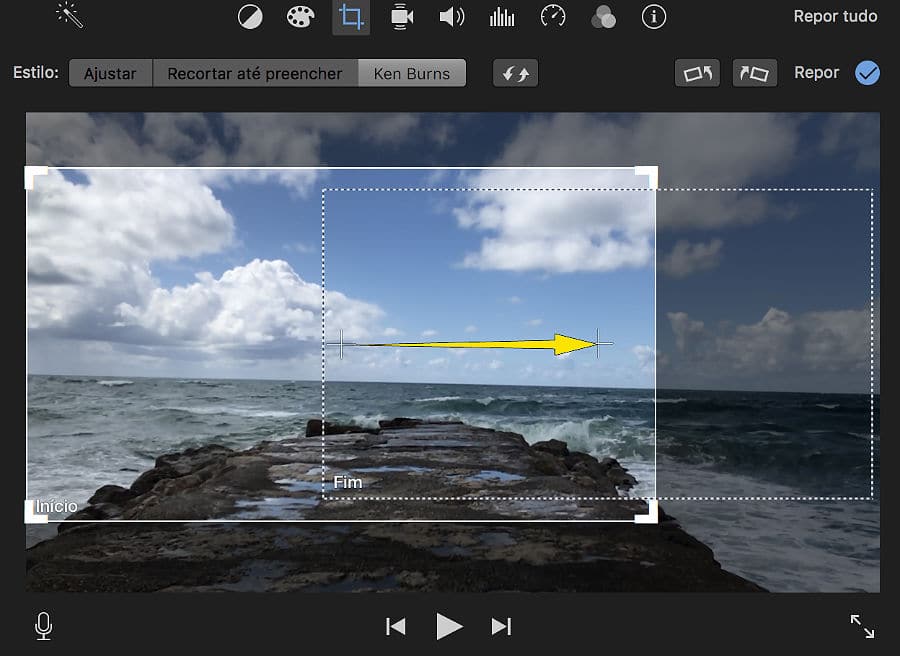Viewport: 900px width, 656px height.
Task: Open the speed gauge tool
Action: tap(553, 17)
